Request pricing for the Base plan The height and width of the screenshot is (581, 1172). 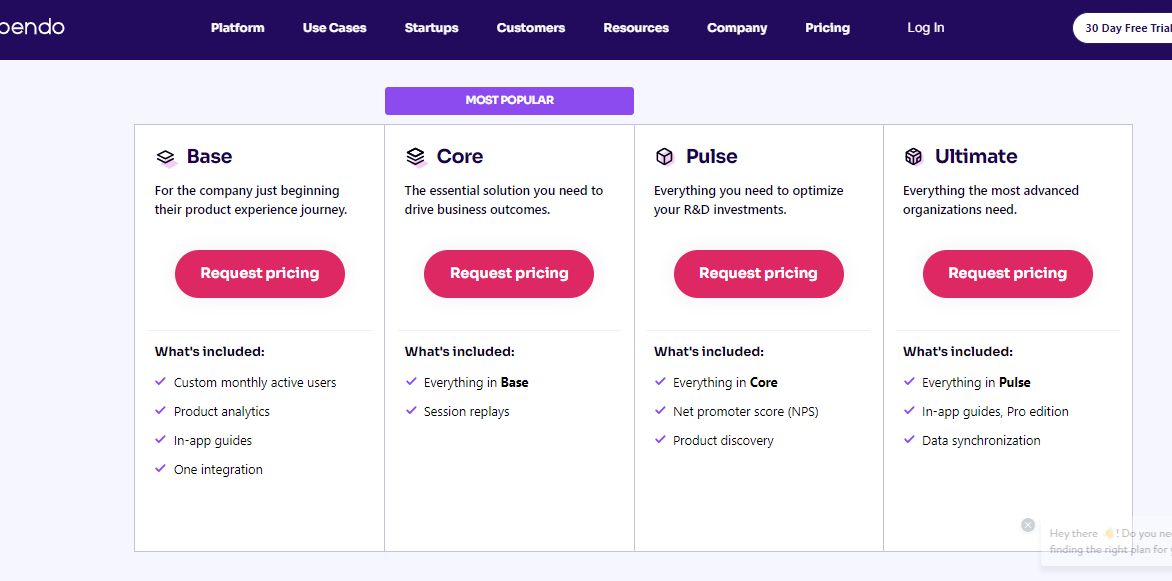click(x=260, y=274)
